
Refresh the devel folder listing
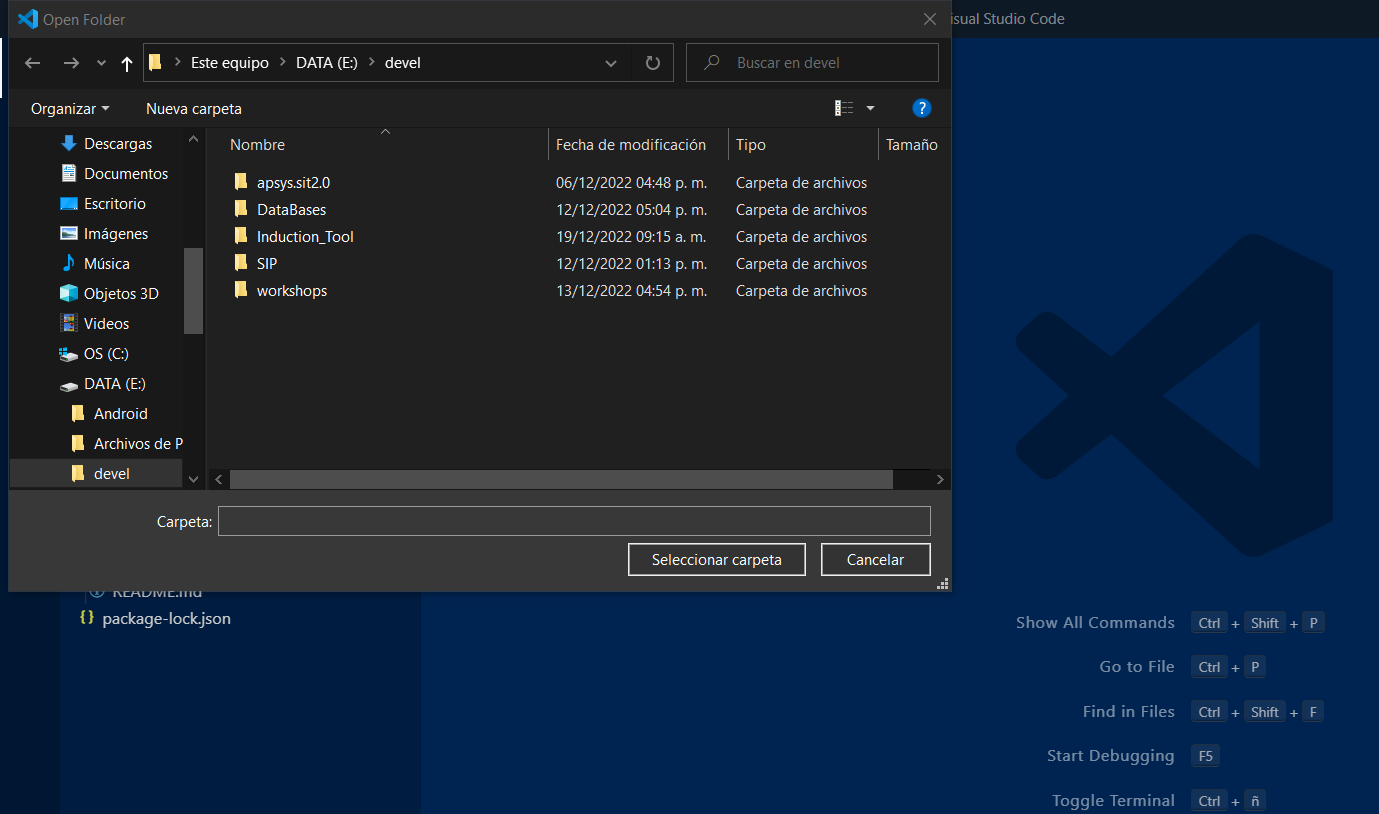(653, 63)
